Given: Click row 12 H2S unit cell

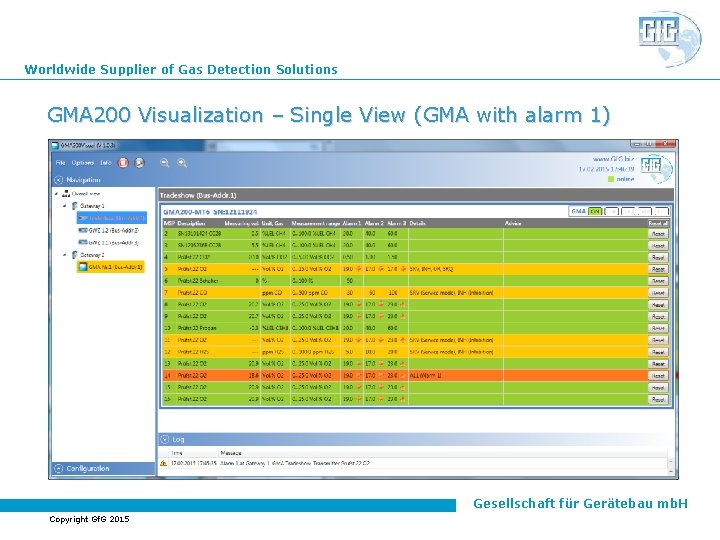Looking at the screenshot, I should (x=273, y=352).
